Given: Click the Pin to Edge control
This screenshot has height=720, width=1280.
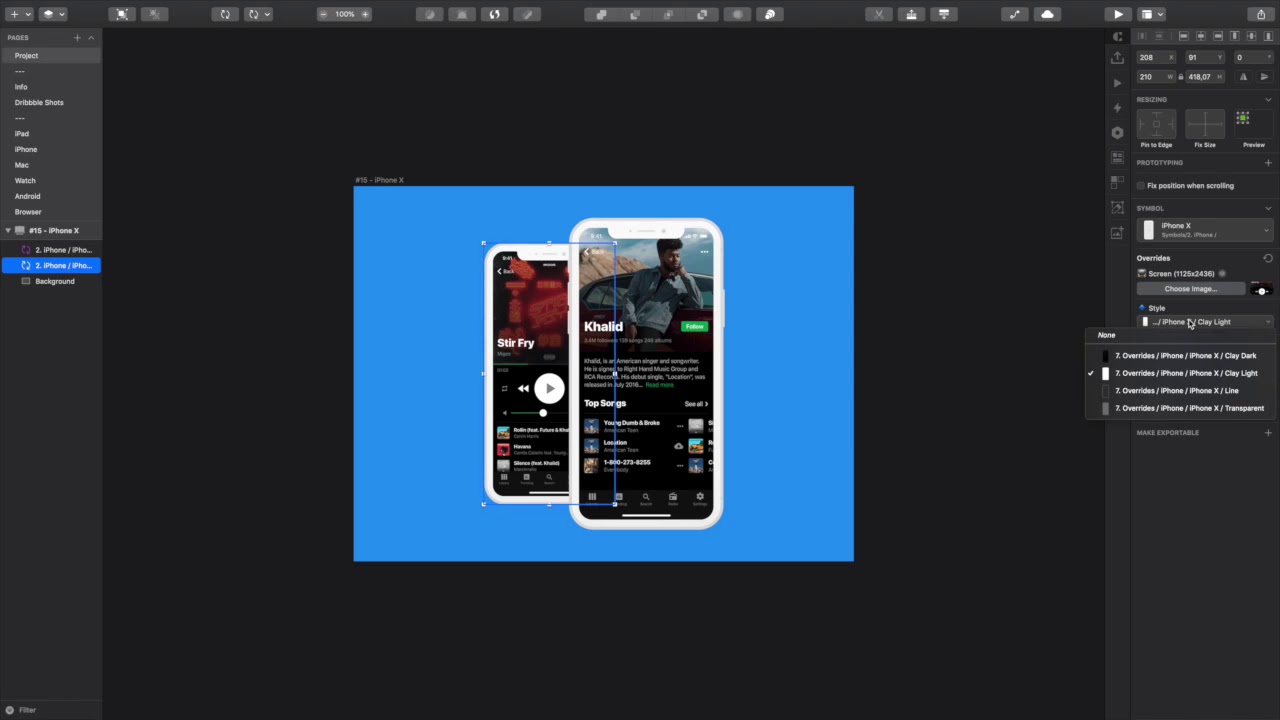Looking at the screenshot, I should [1156, 124].
